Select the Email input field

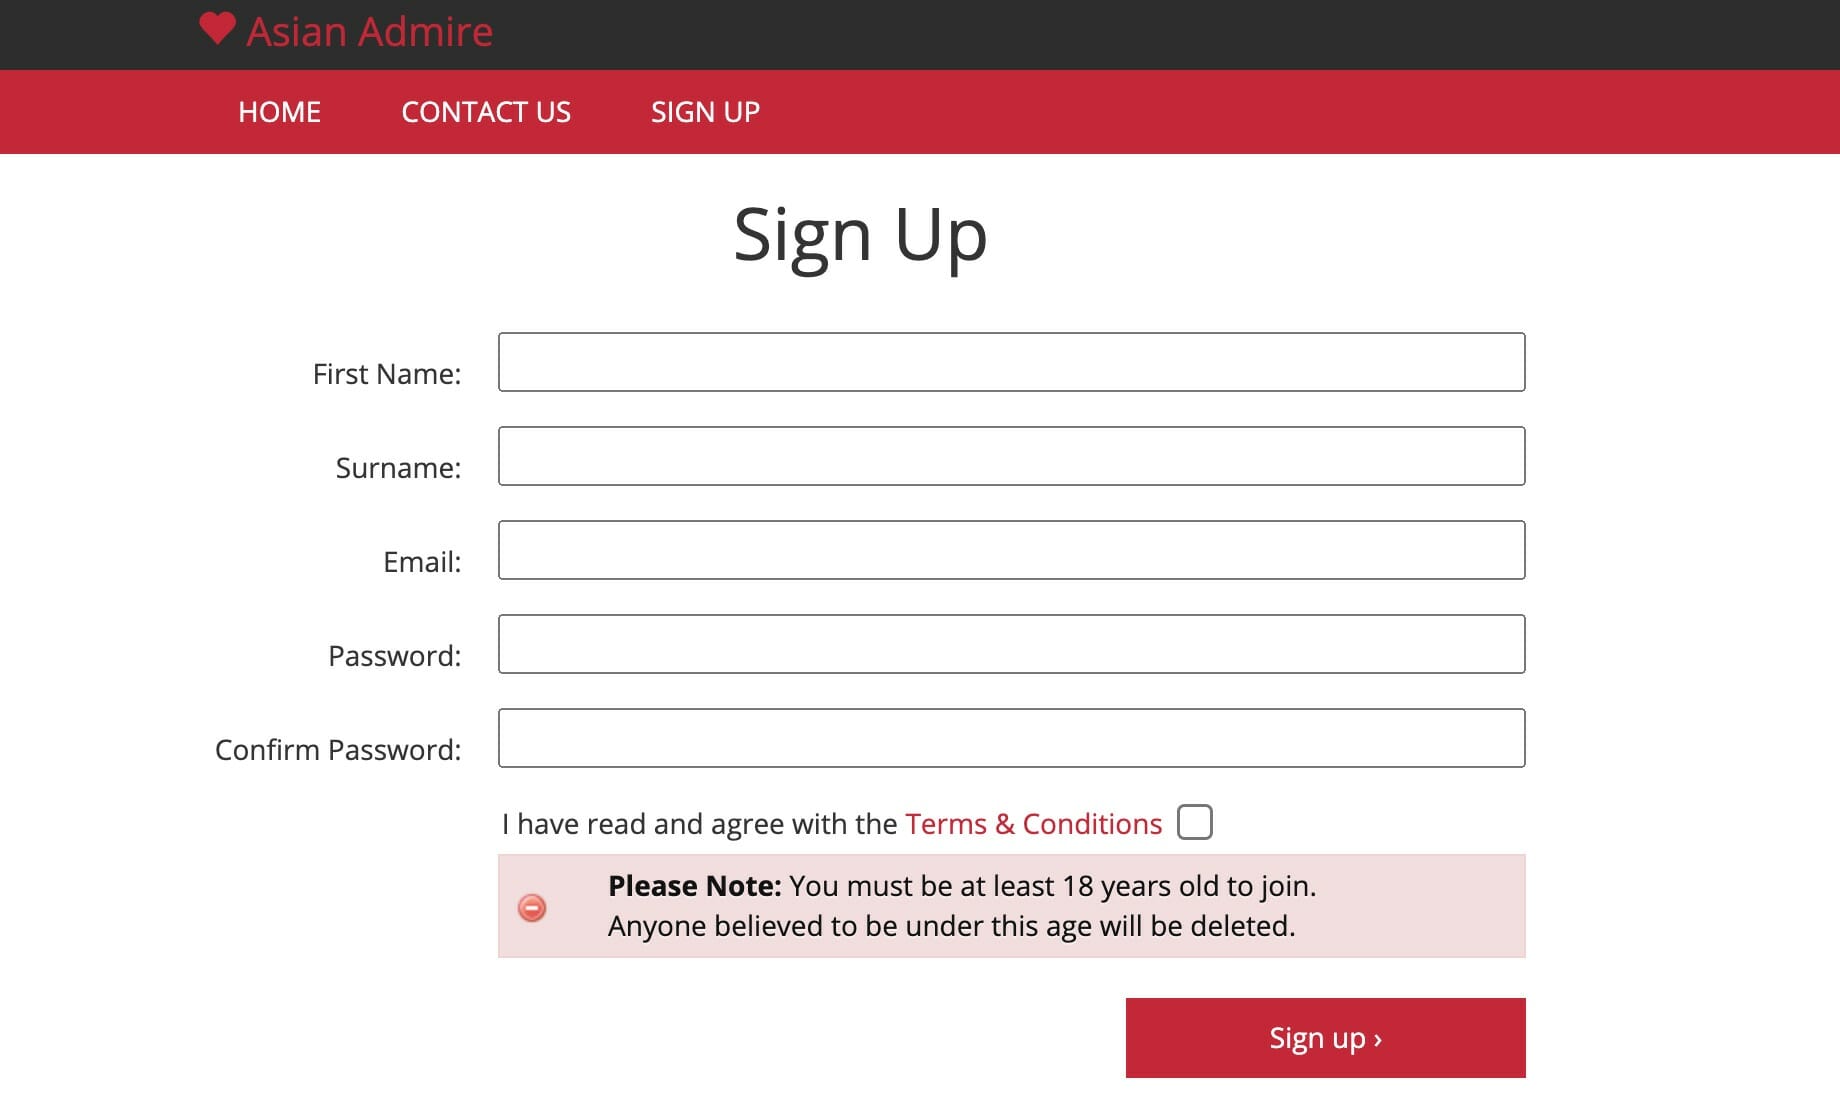(1011, 550)
